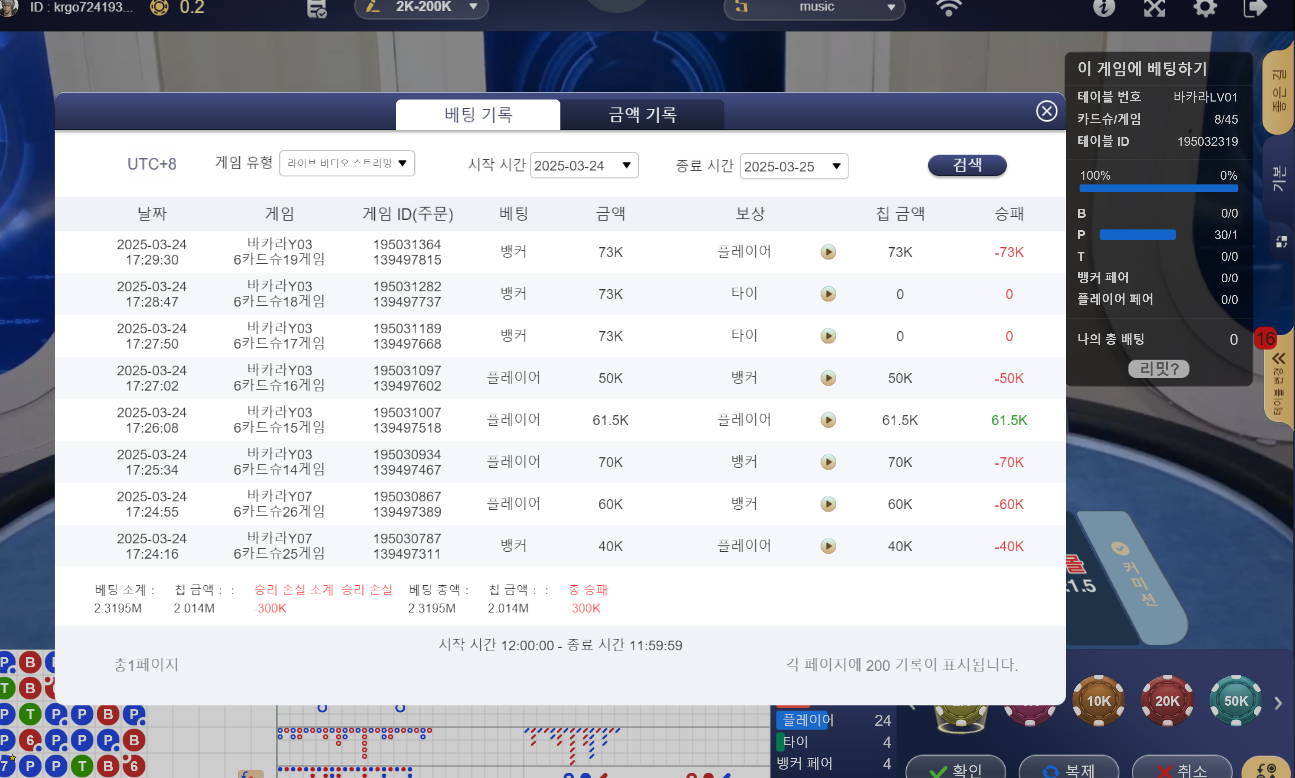This screenshot has height=778, width=1295.
Task: Play replay for game ID 195031364
Action: point(828,252)
